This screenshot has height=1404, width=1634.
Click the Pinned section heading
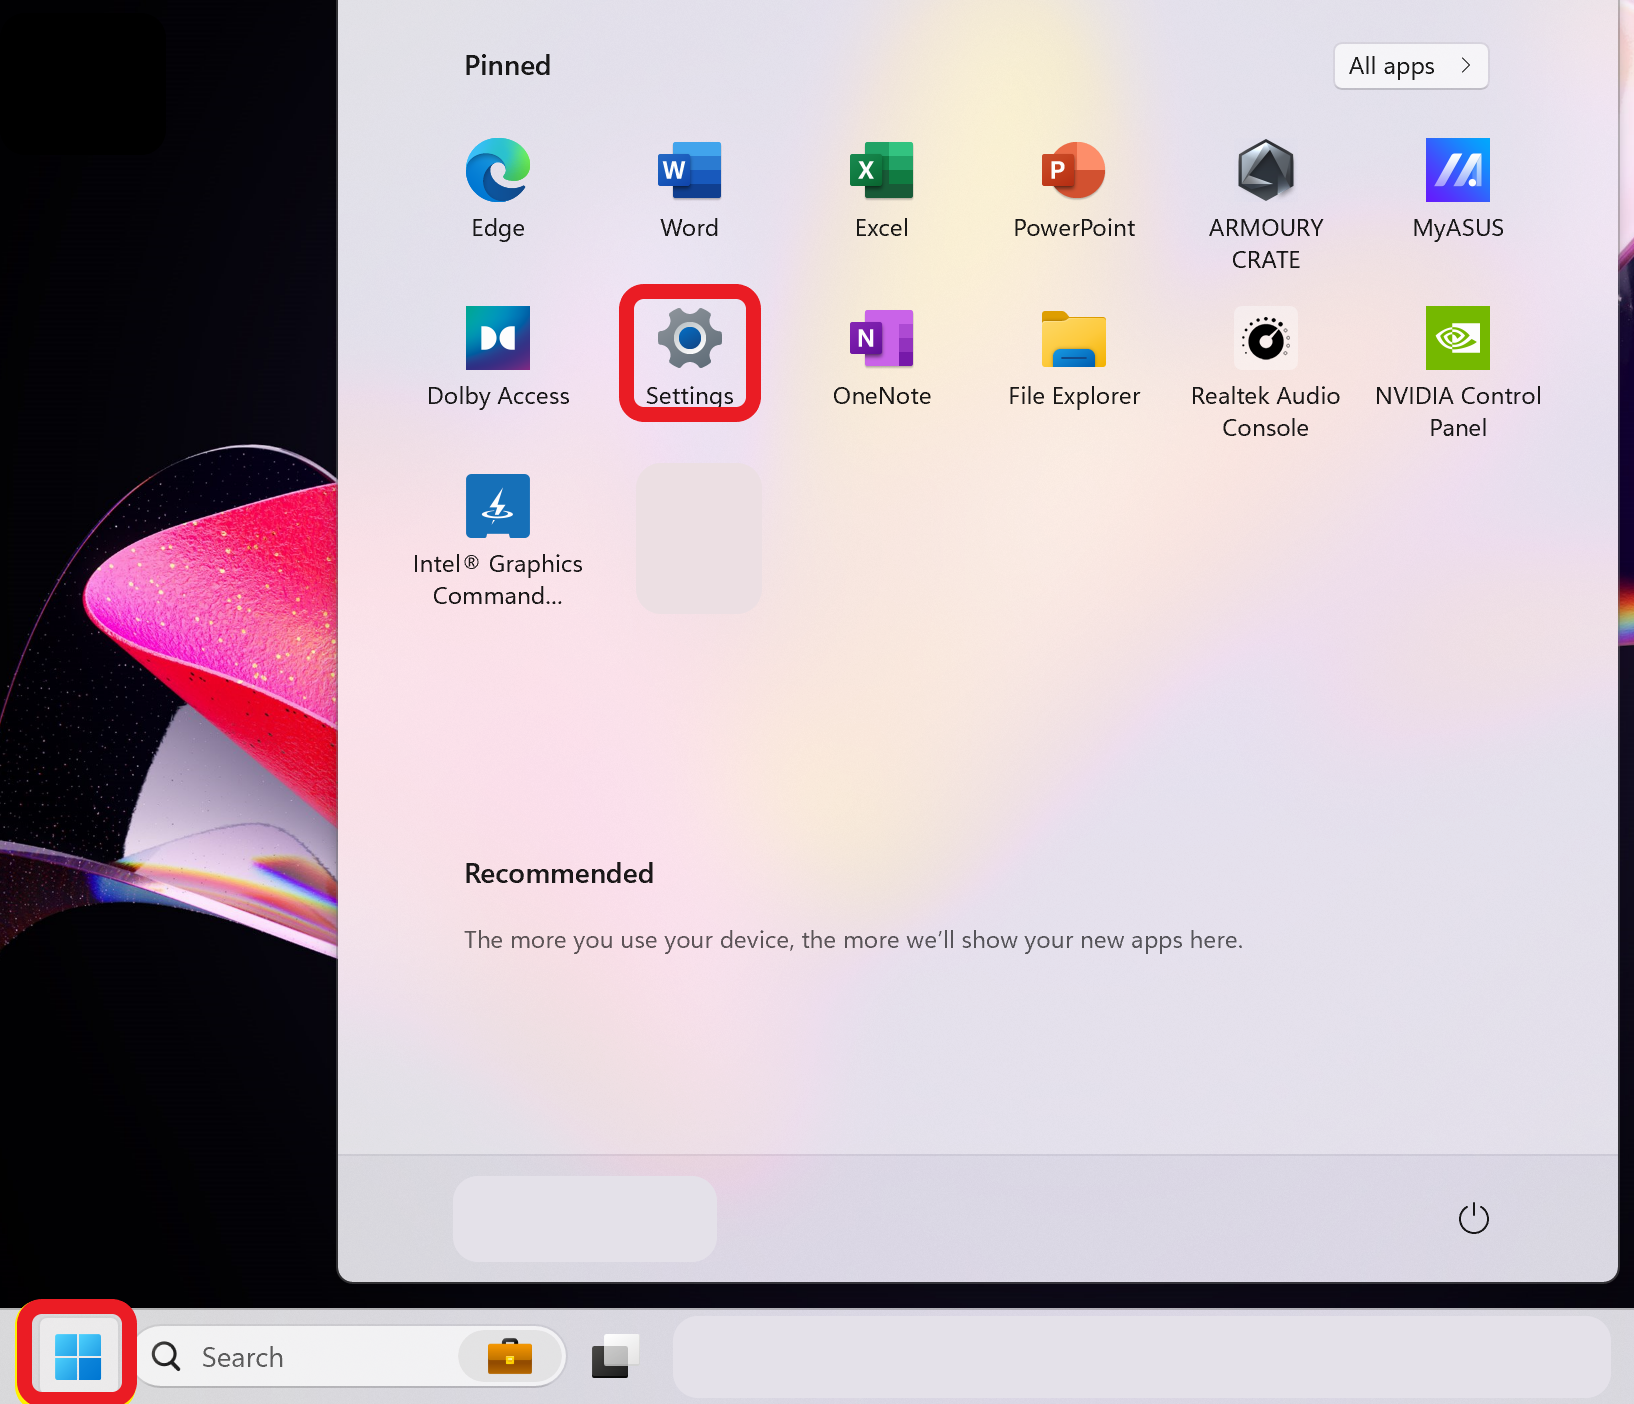click(x=508, y=65)
